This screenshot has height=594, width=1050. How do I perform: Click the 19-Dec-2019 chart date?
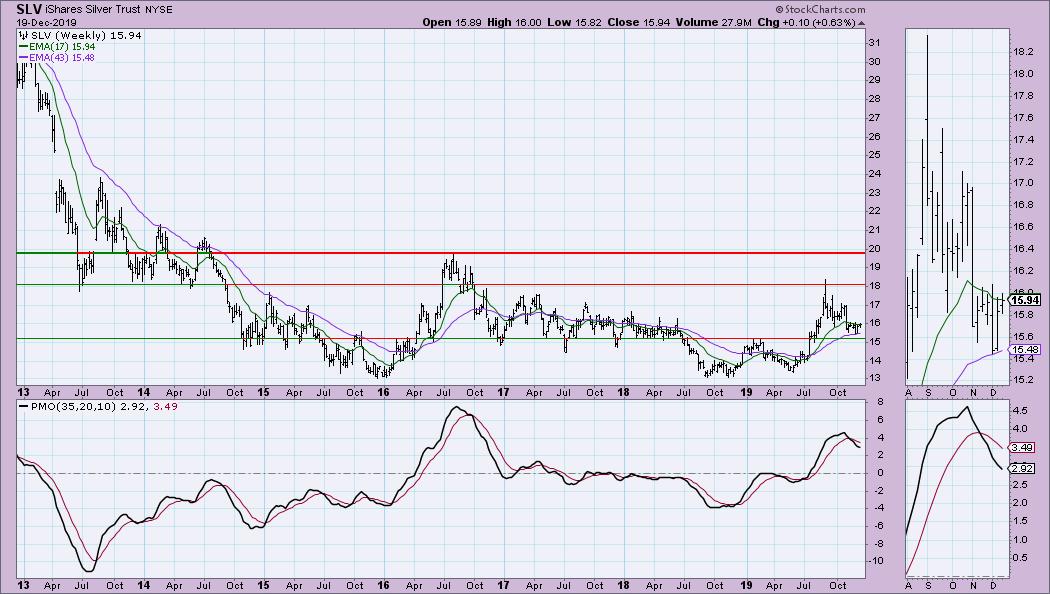46,22
